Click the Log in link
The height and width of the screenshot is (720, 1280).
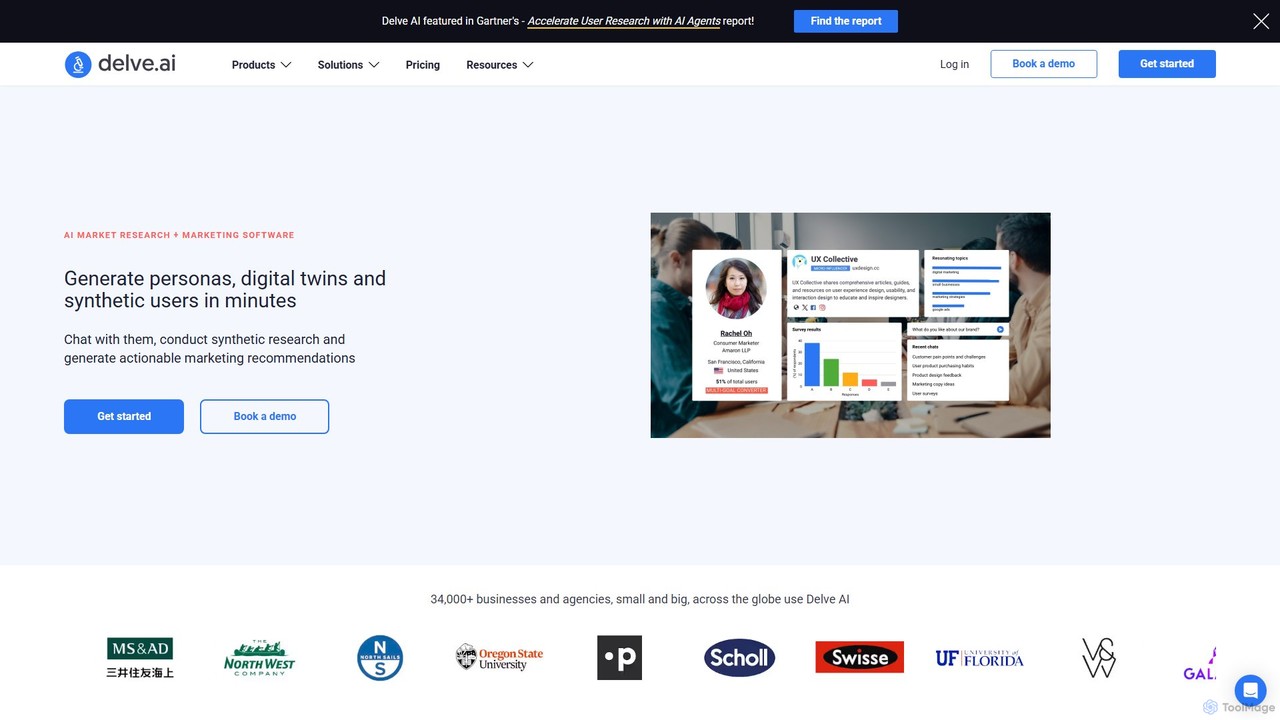click(954, 64)
